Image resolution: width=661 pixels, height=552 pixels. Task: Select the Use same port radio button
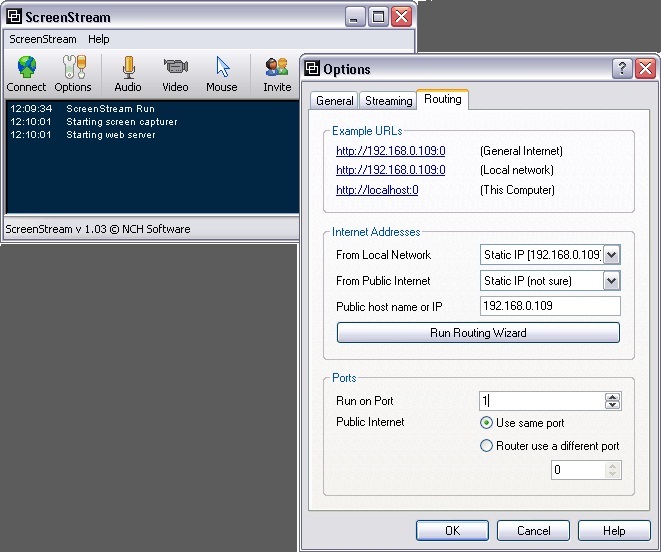pyautogui.click(x=486, y=423)
